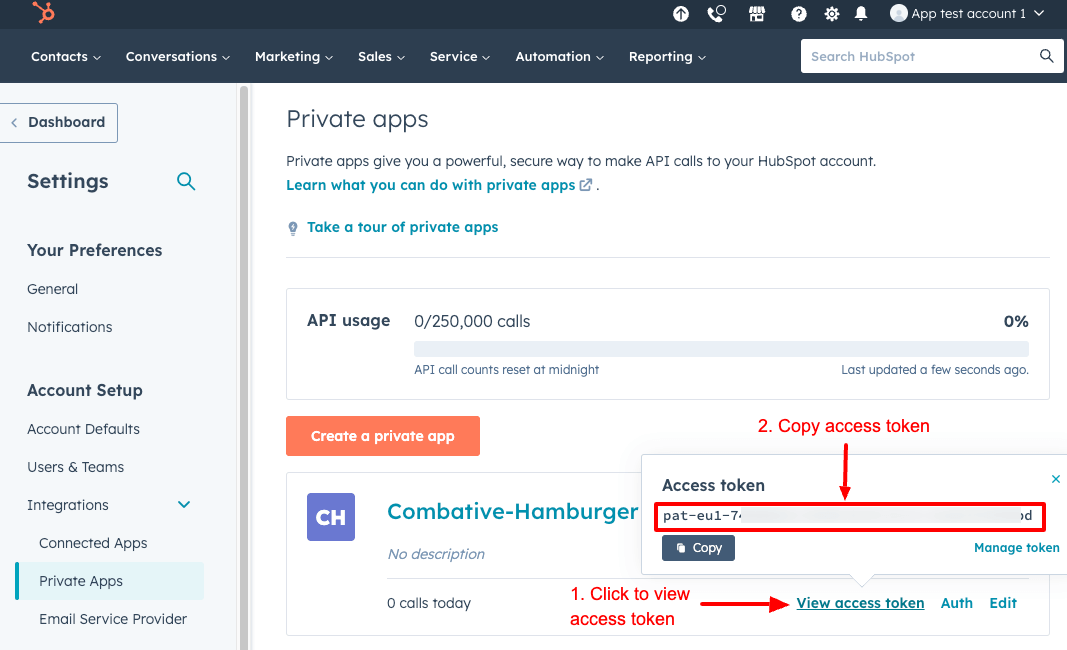Click the API usage progress bar
The height and width of the screenshot is (650, 1067).
pos(721,349)
